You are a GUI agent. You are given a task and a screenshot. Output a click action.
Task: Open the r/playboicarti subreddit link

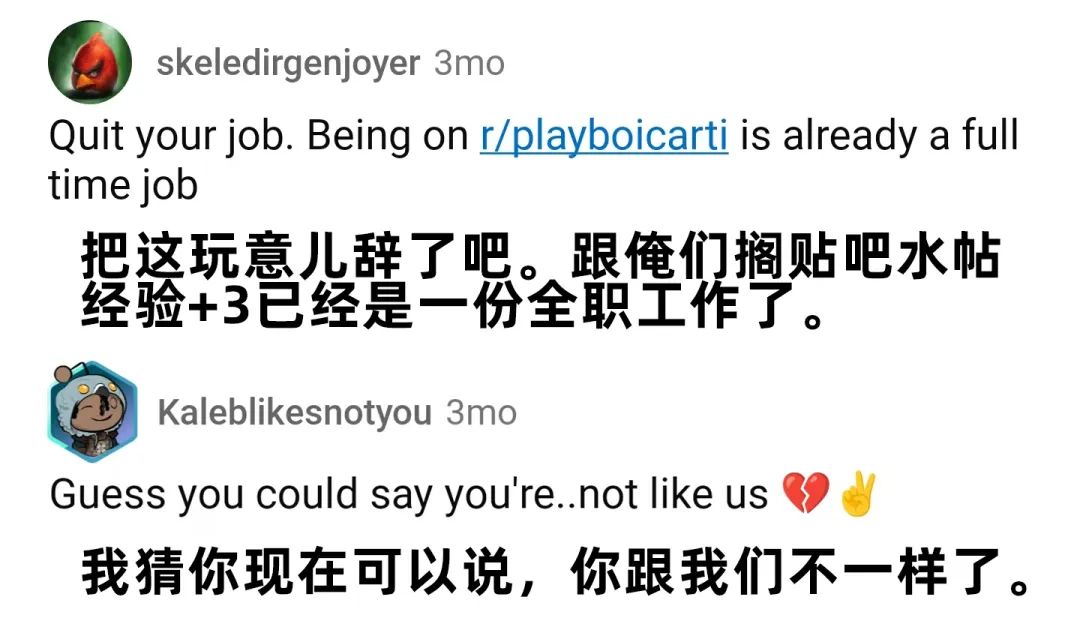603,136
